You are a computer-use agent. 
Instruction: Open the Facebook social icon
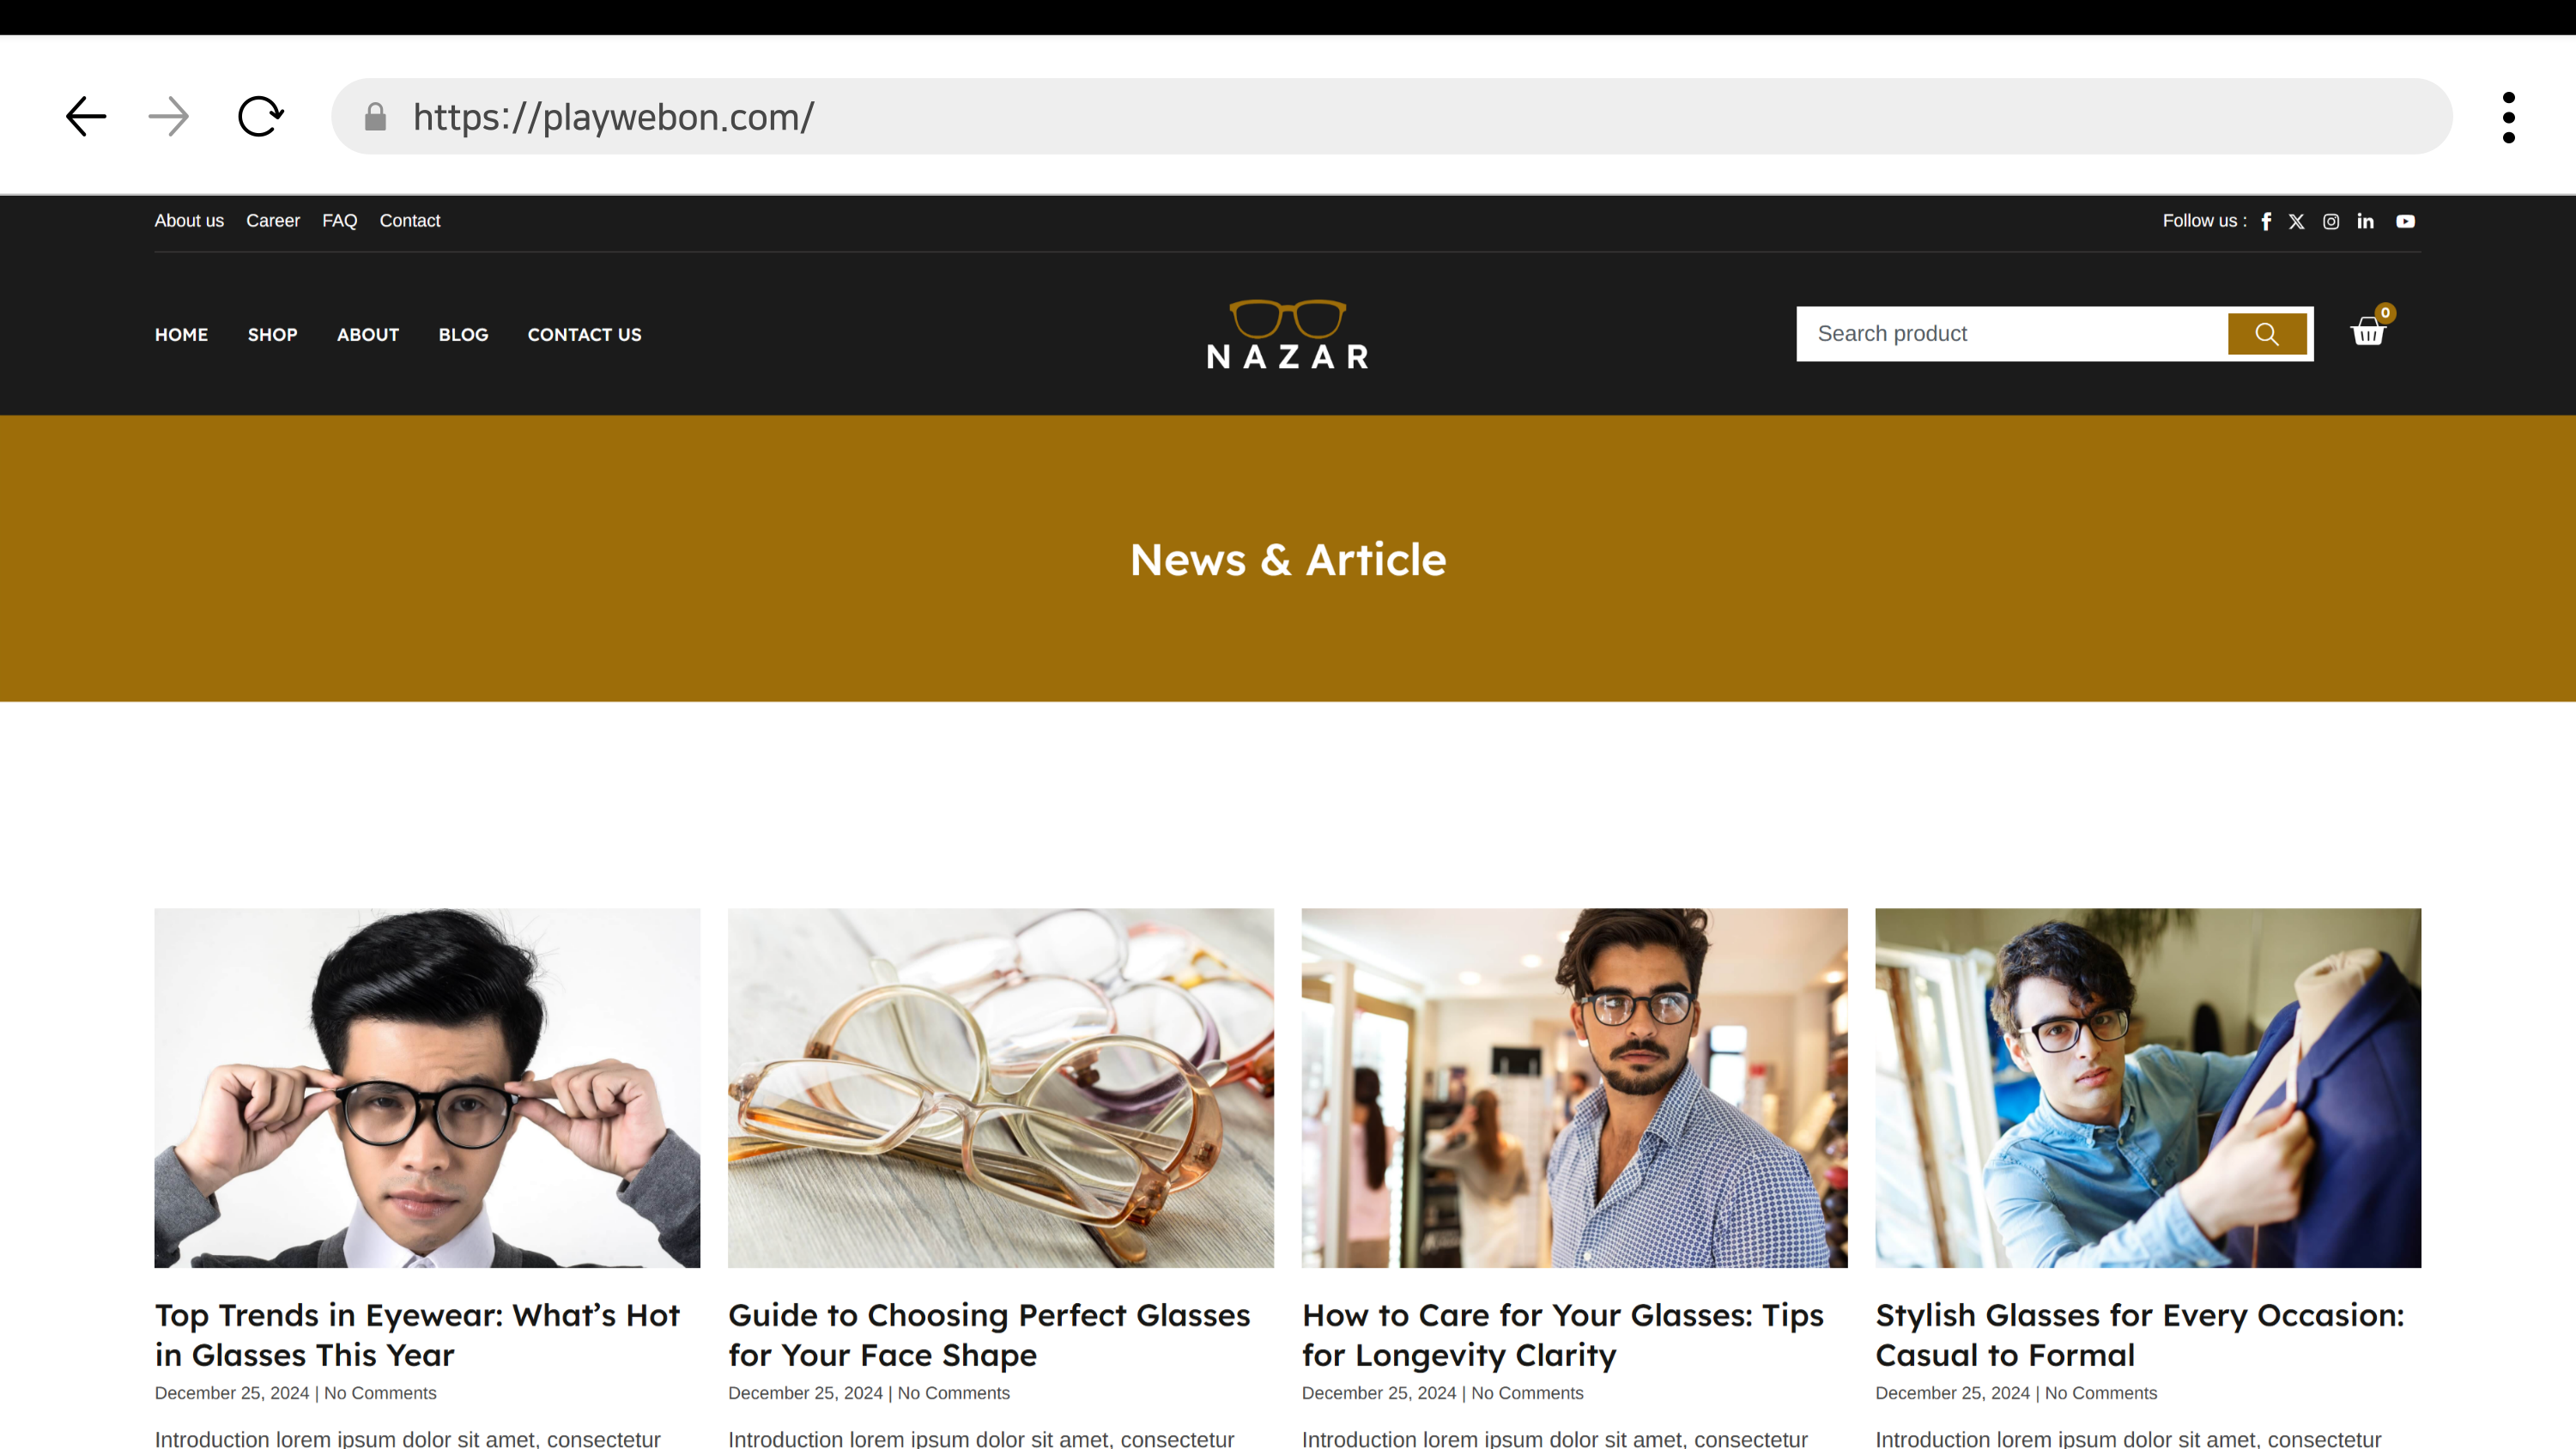pos(2266,222)
